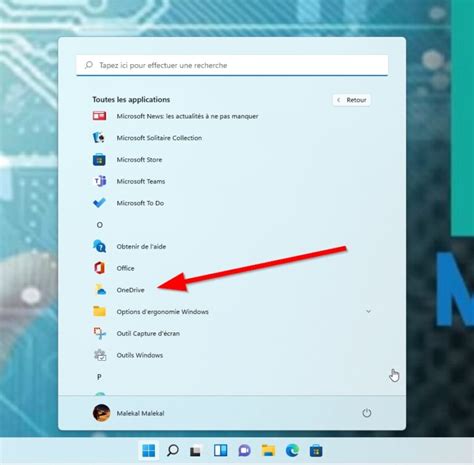This screenshot has width=474, height=465.
Task: Open File Explorer from the taskbar
Action: (268, 451)
